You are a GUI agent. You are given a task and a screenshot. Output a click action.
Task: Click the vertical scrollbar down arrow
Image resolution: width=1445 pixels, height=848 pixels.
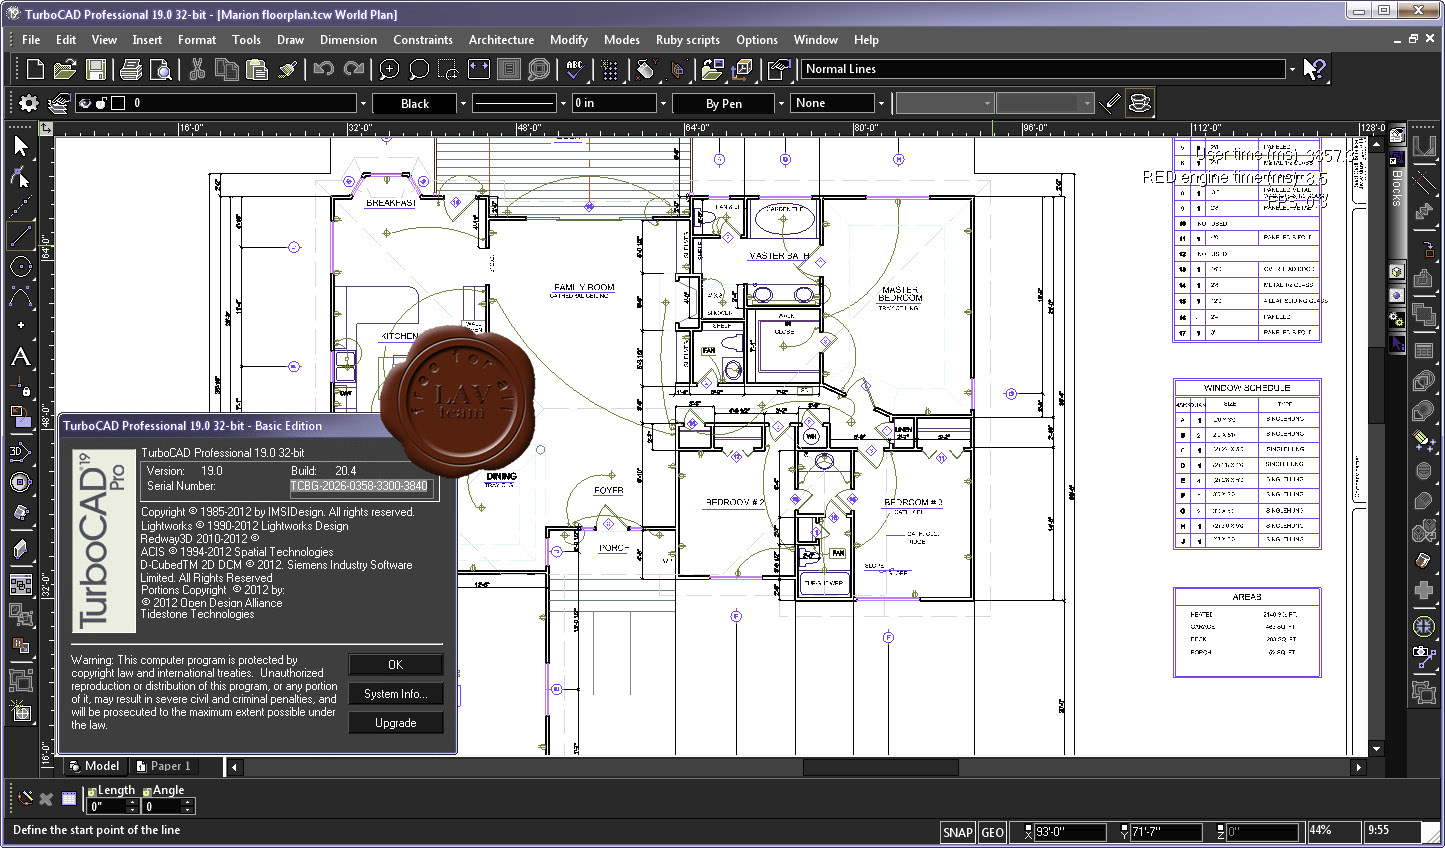[1377, 748]
